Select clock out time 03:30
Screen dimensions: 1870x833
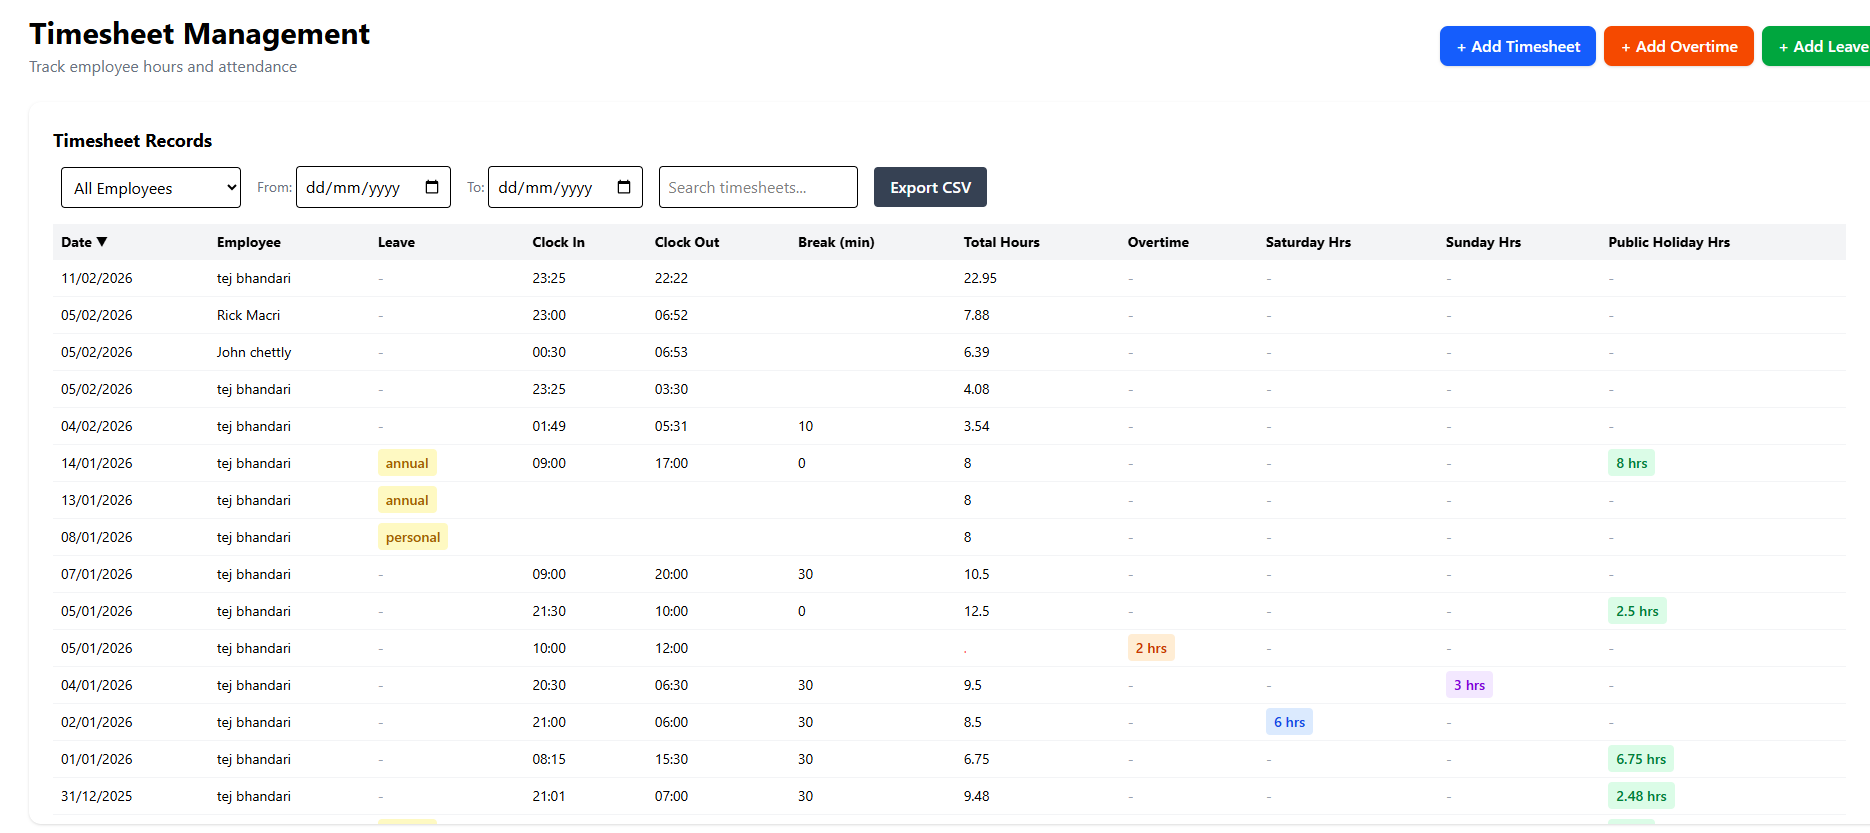pyautogui.click(x=671, y=389)
